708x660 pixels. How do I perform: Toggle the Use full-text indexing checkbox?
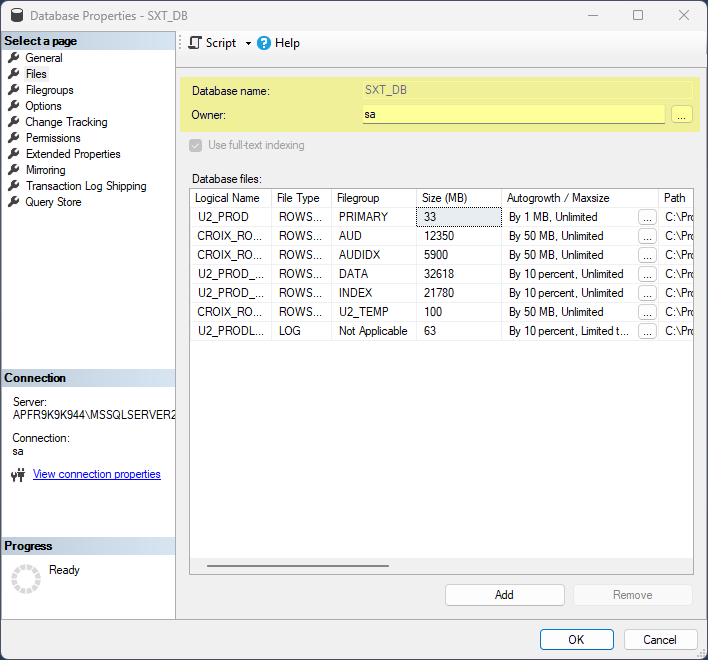(196, 145)
